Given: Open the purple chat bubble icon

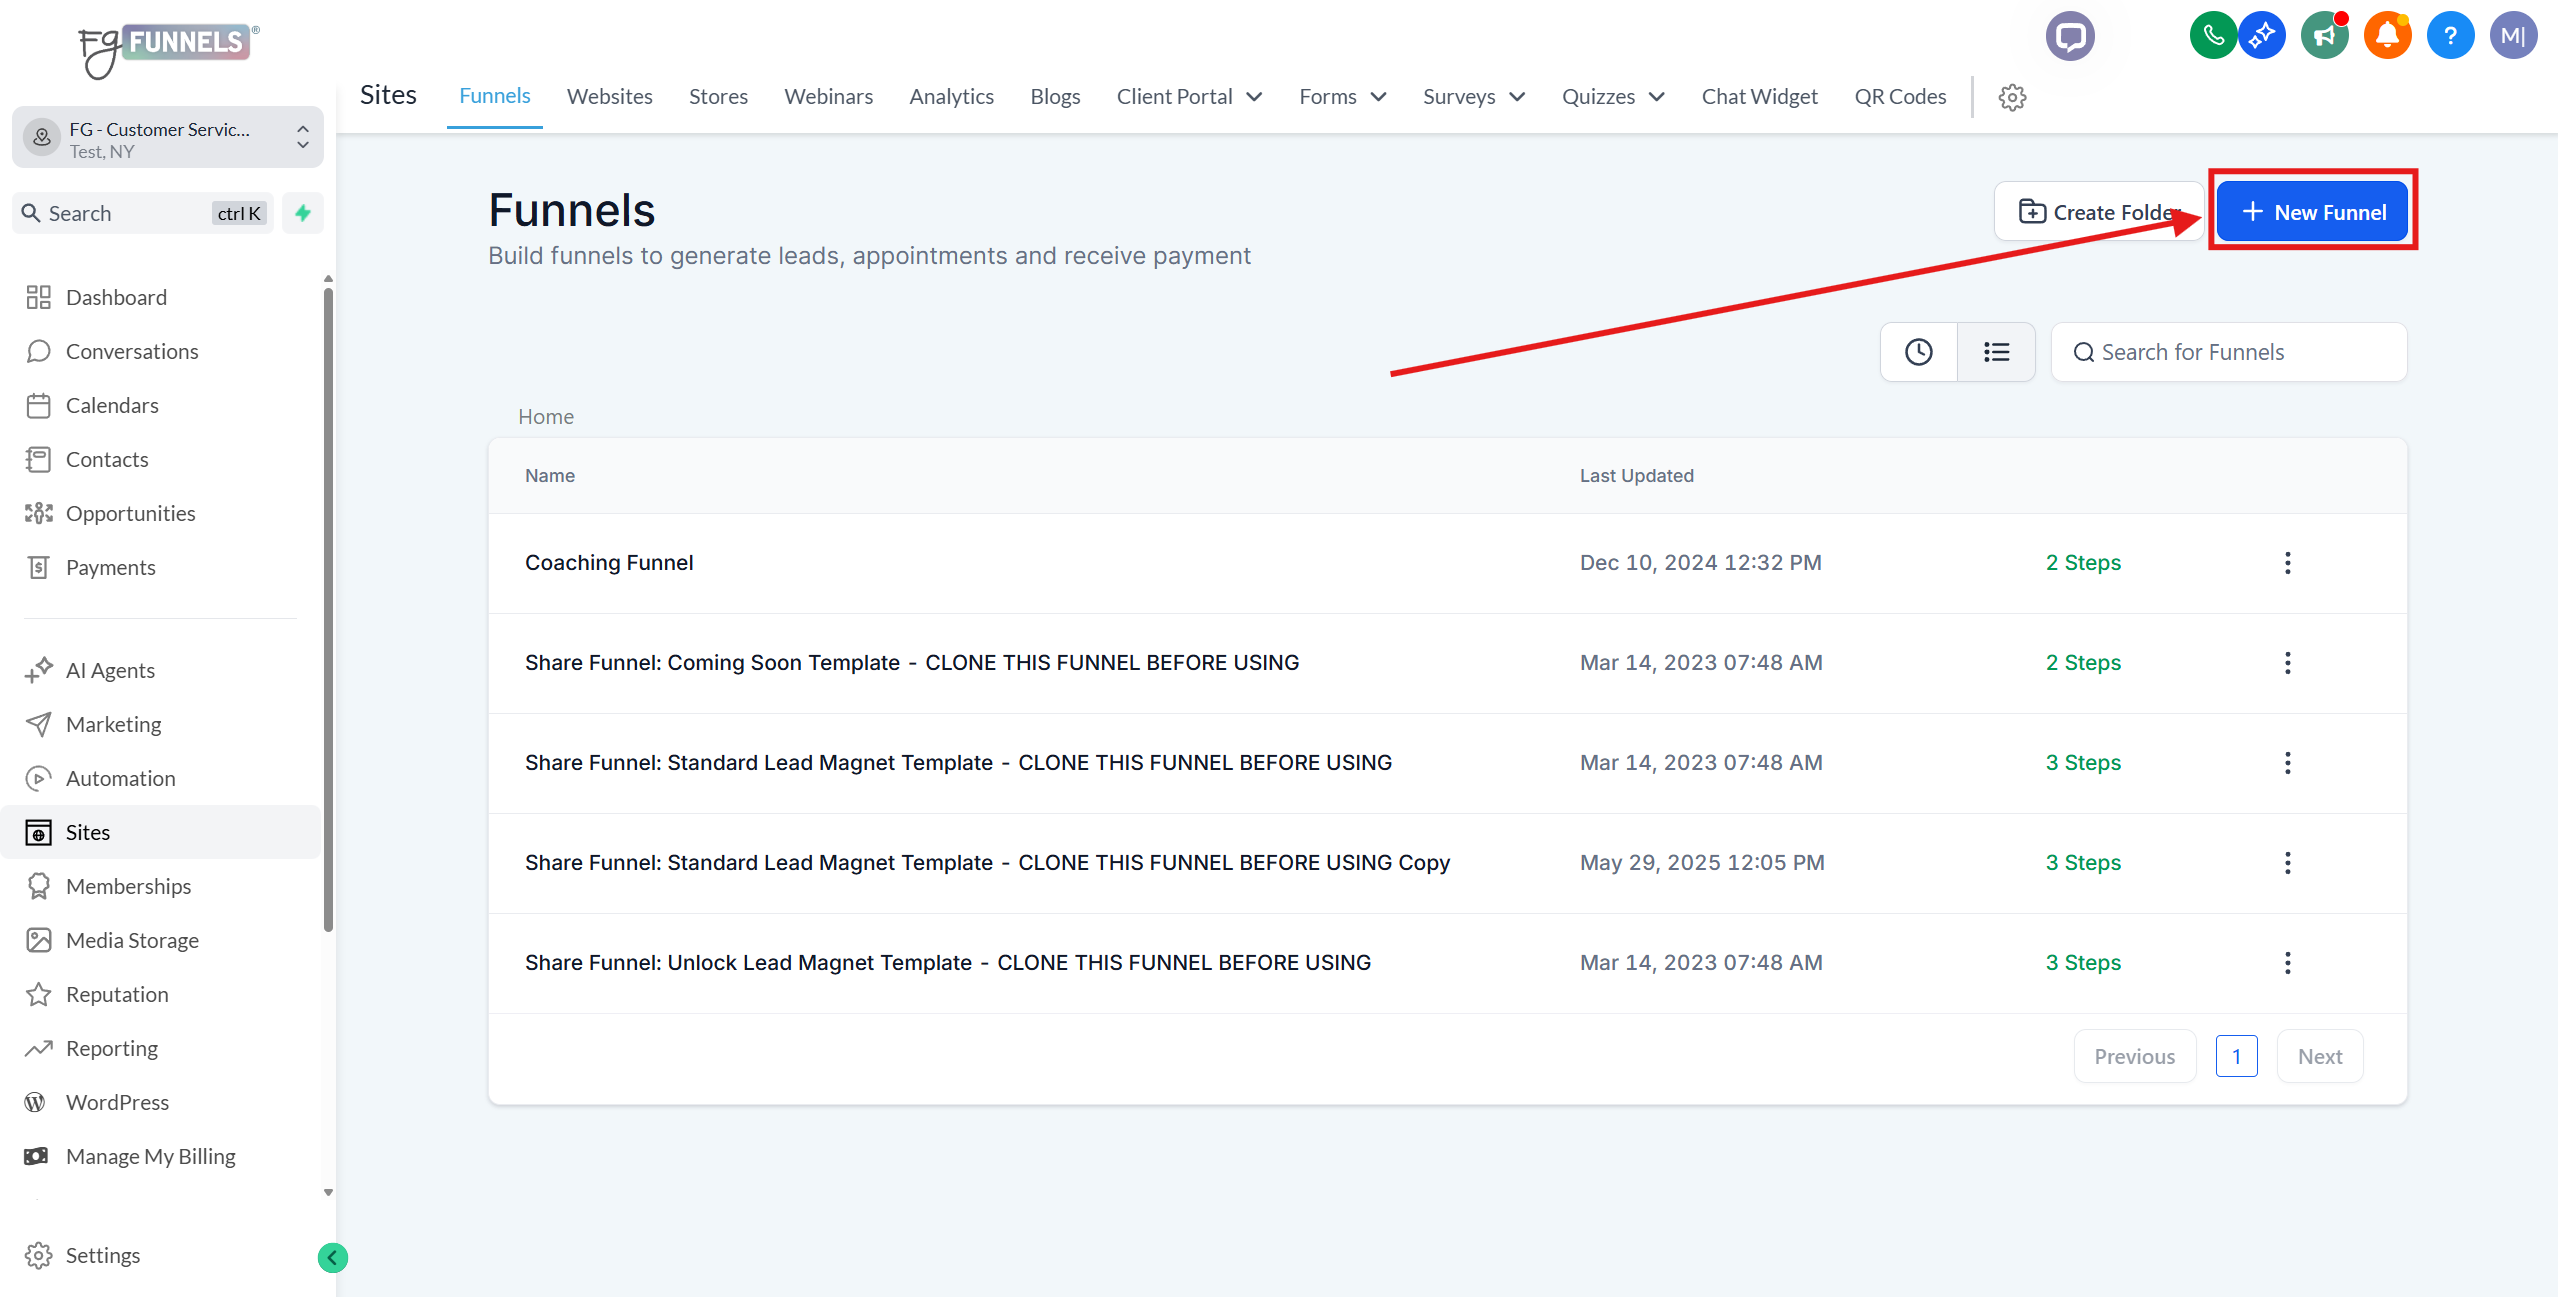Looking at the screenshot, I should (2069, 37).
